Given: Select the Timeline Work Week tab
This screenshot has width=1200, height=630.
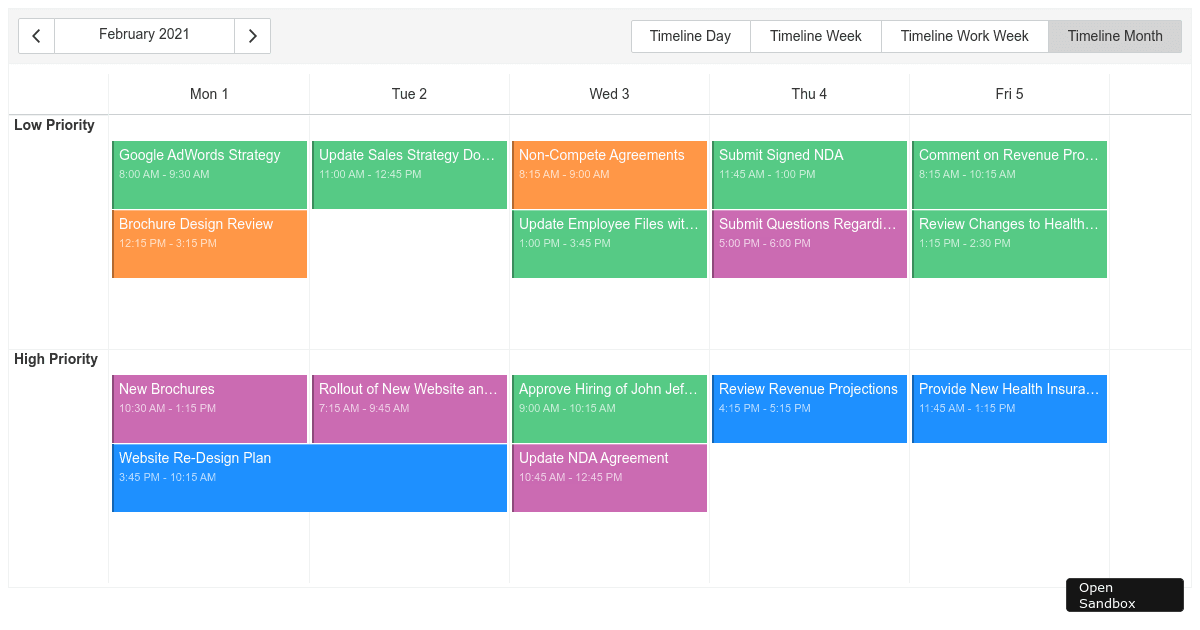Looking at the screenshot, I should coord(963,36).
